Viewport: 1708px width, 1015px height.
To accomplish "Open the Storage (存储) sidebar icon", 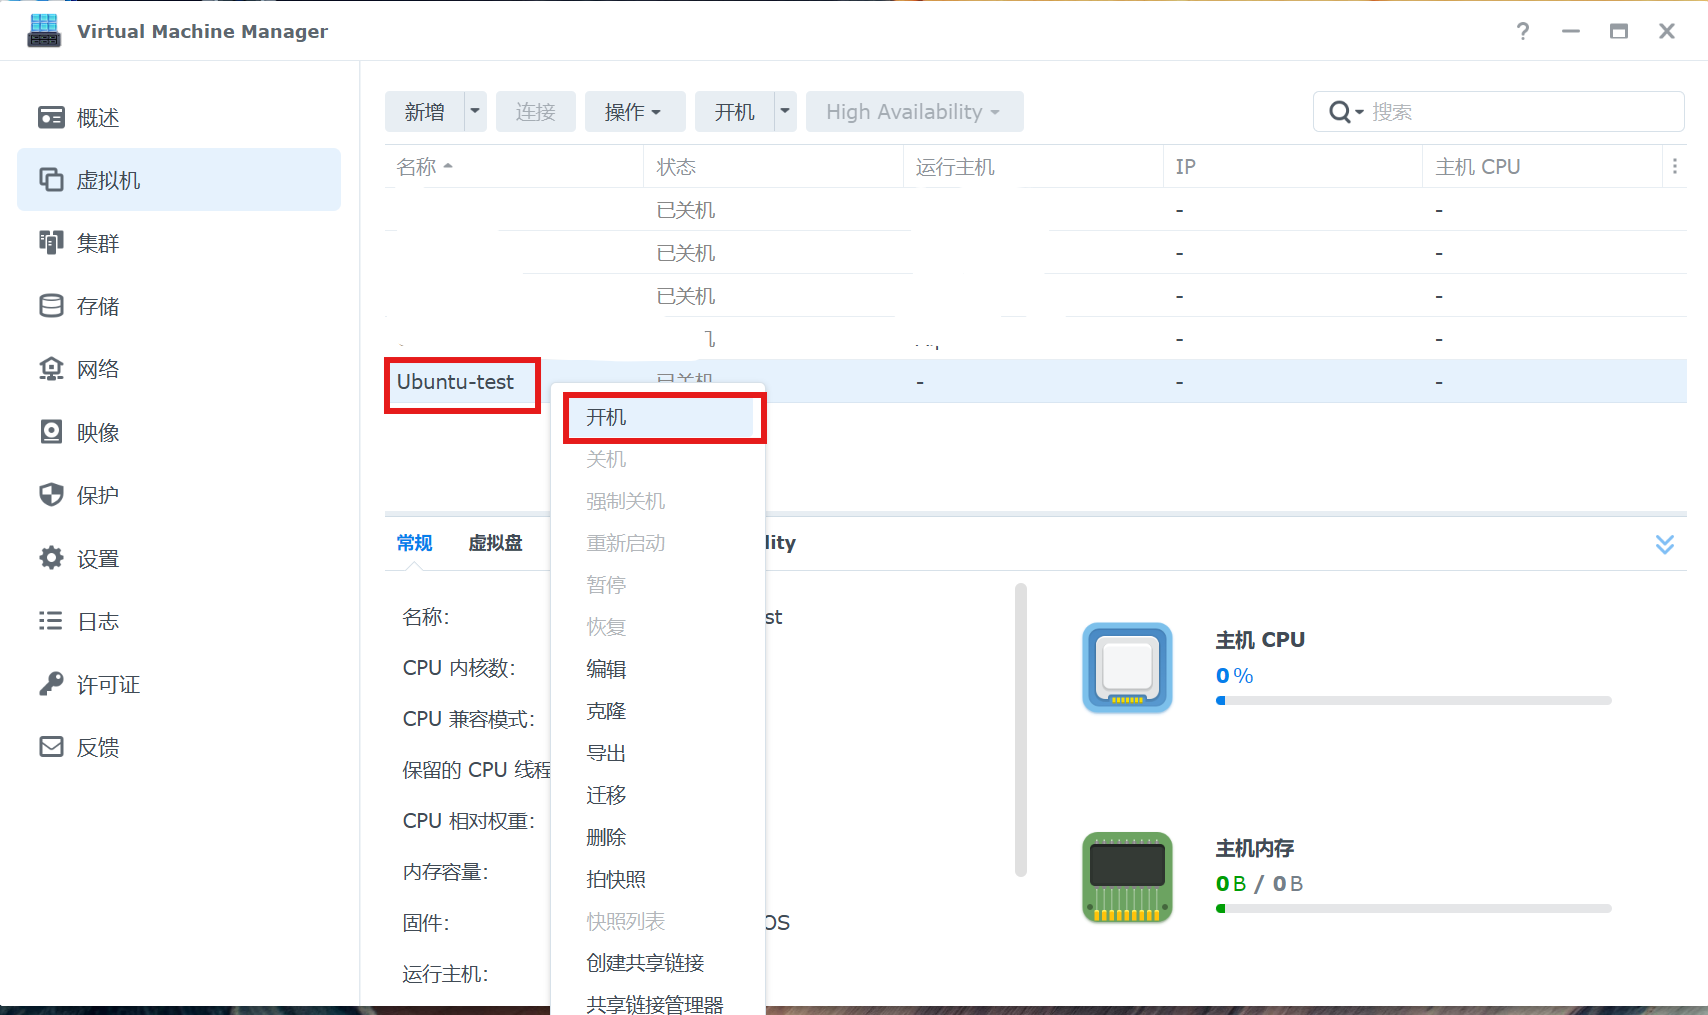I will coord(51,306).
